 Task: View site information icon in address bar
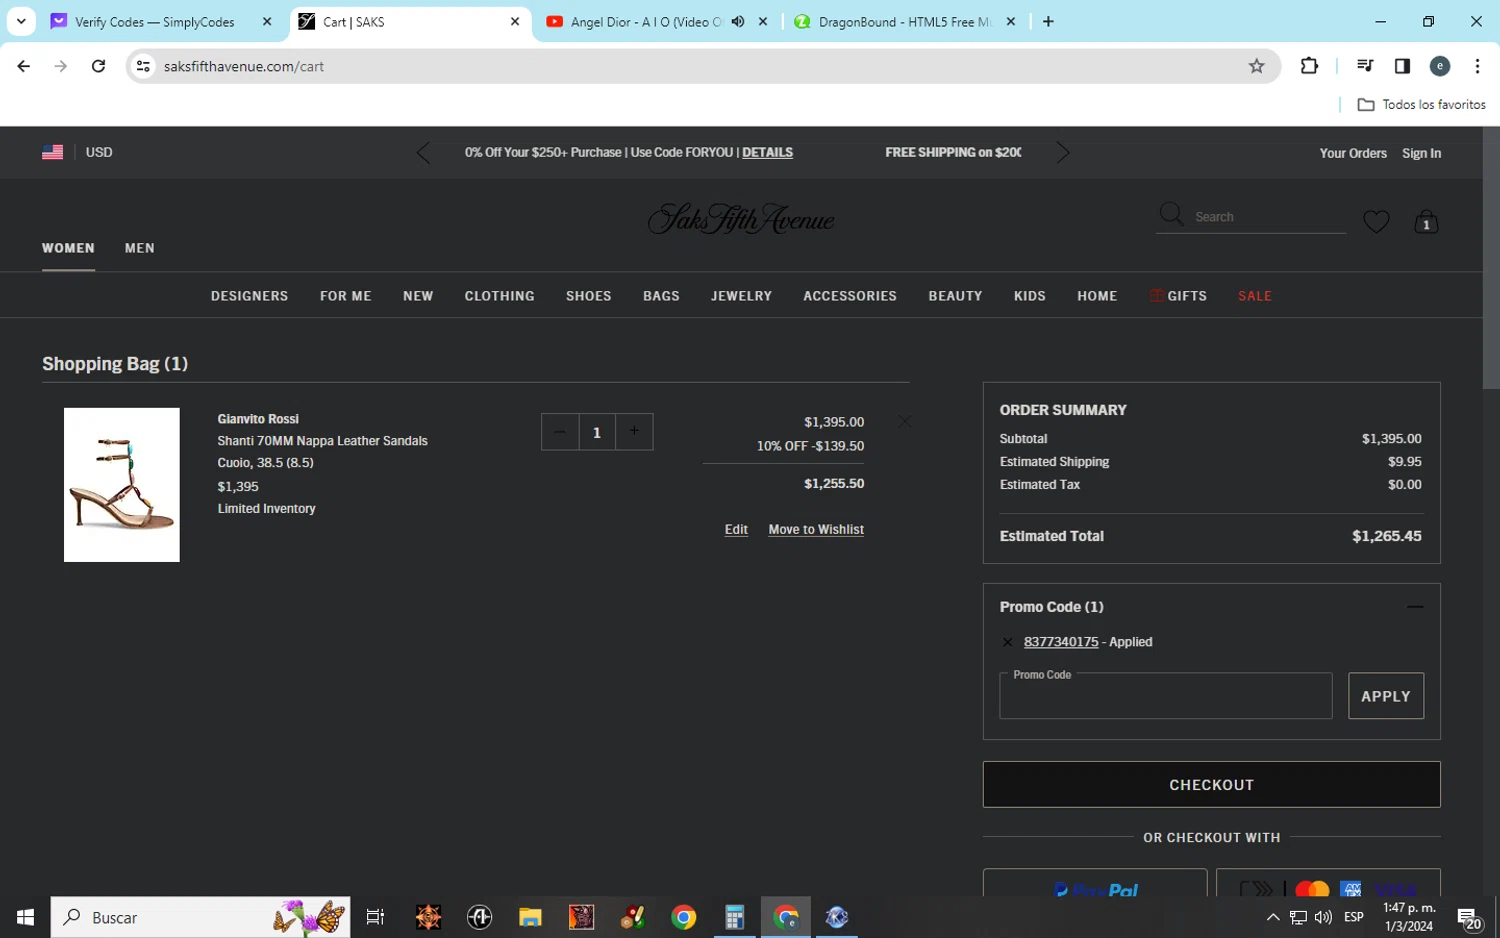[x=143, y=66]
